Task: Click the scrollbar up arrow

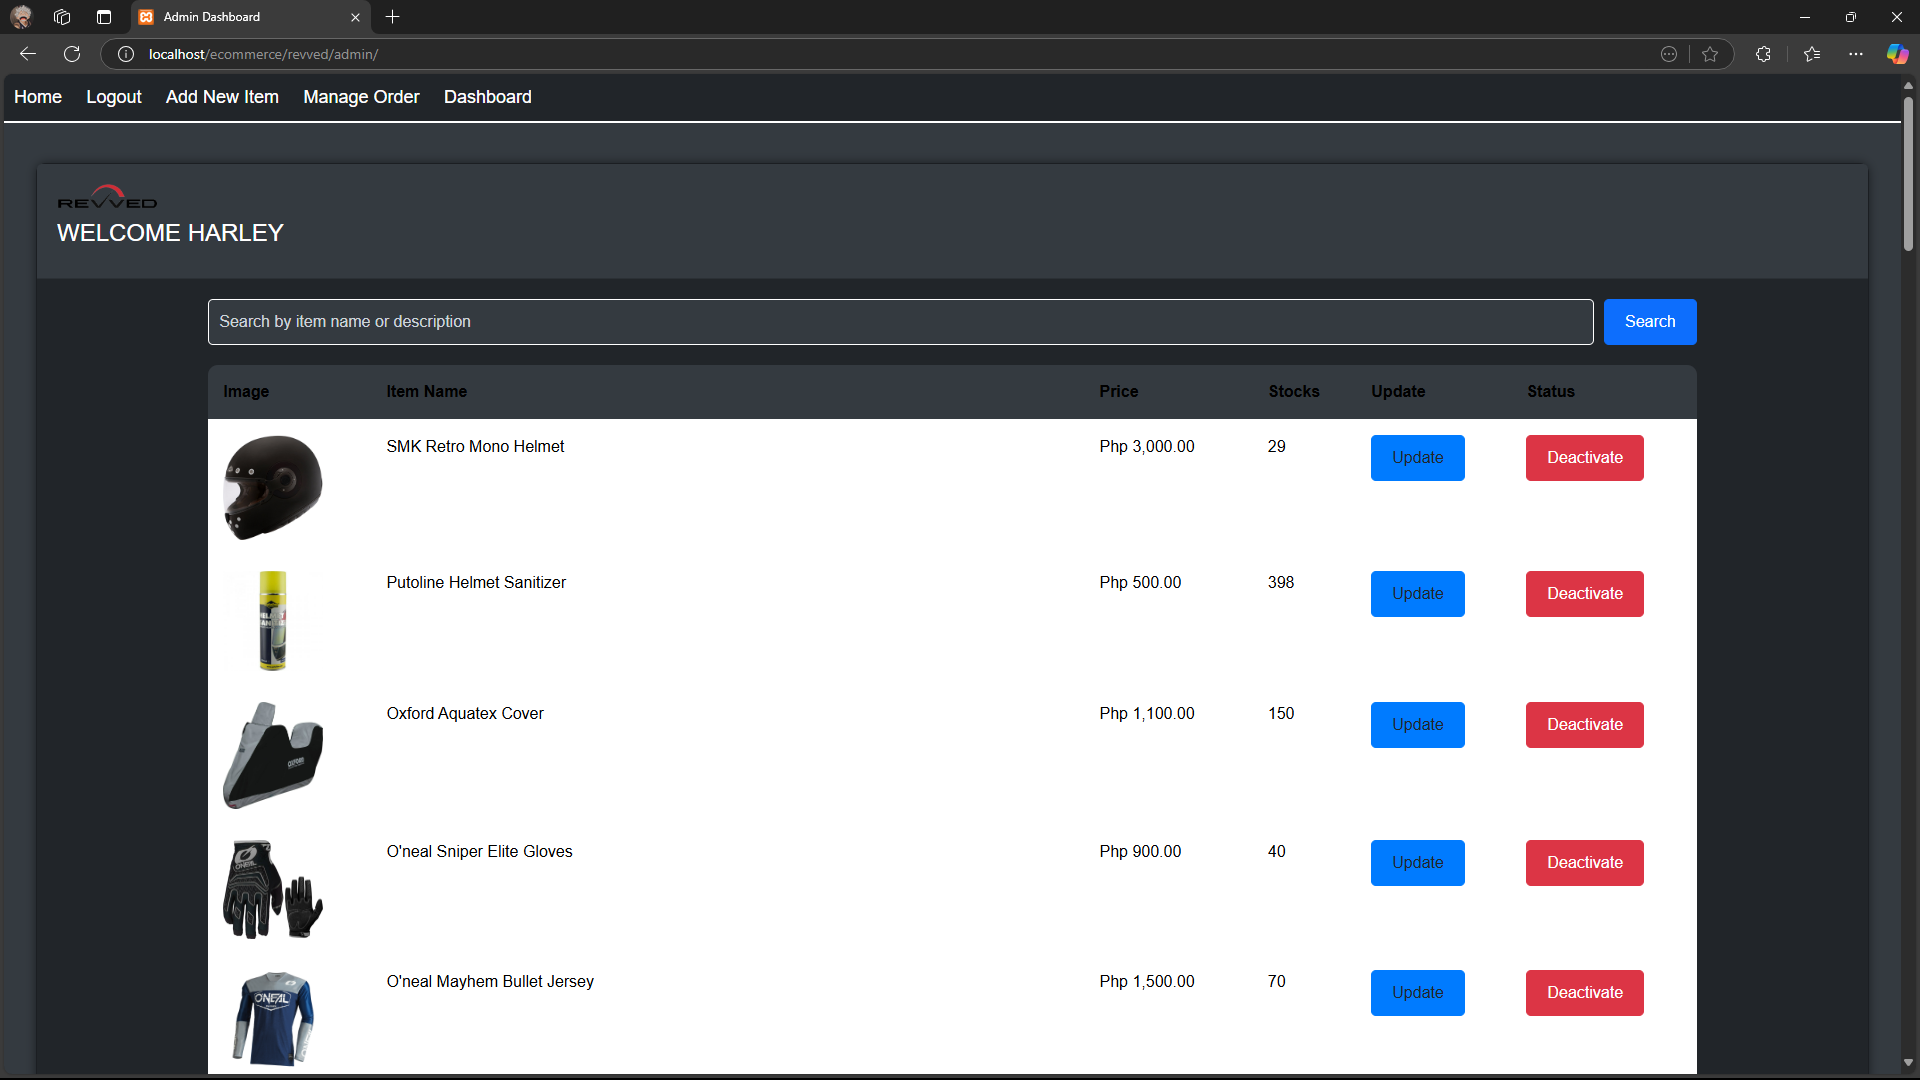Action: pyautogui.click(x=1908, y=85)
